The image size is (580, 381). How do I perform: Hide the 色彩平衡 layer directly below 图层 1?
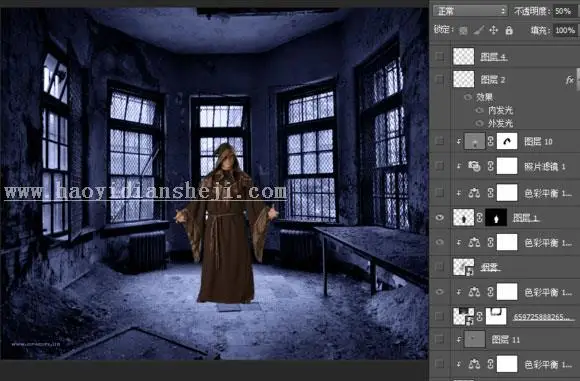tap(439, 242)
